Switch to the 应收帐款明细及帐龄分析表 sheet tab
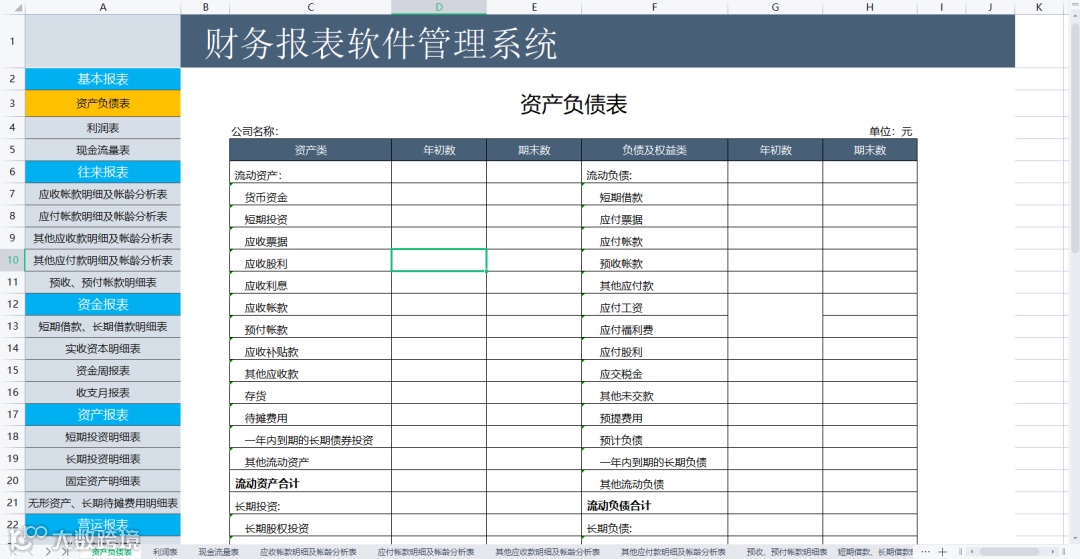The width and height of the screenshot is (1080, 559). click(x=308, y=552)
